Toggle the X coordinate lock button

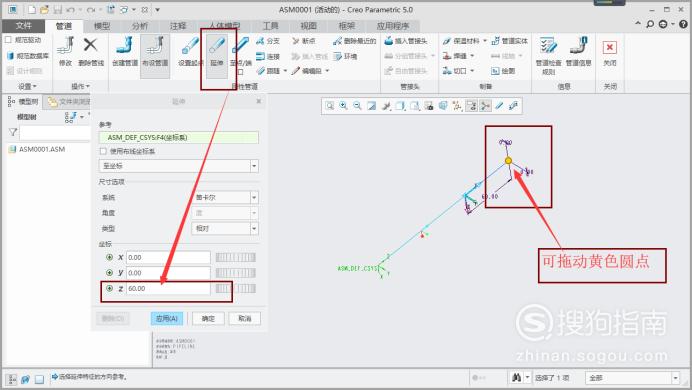[x=109, y=257]
